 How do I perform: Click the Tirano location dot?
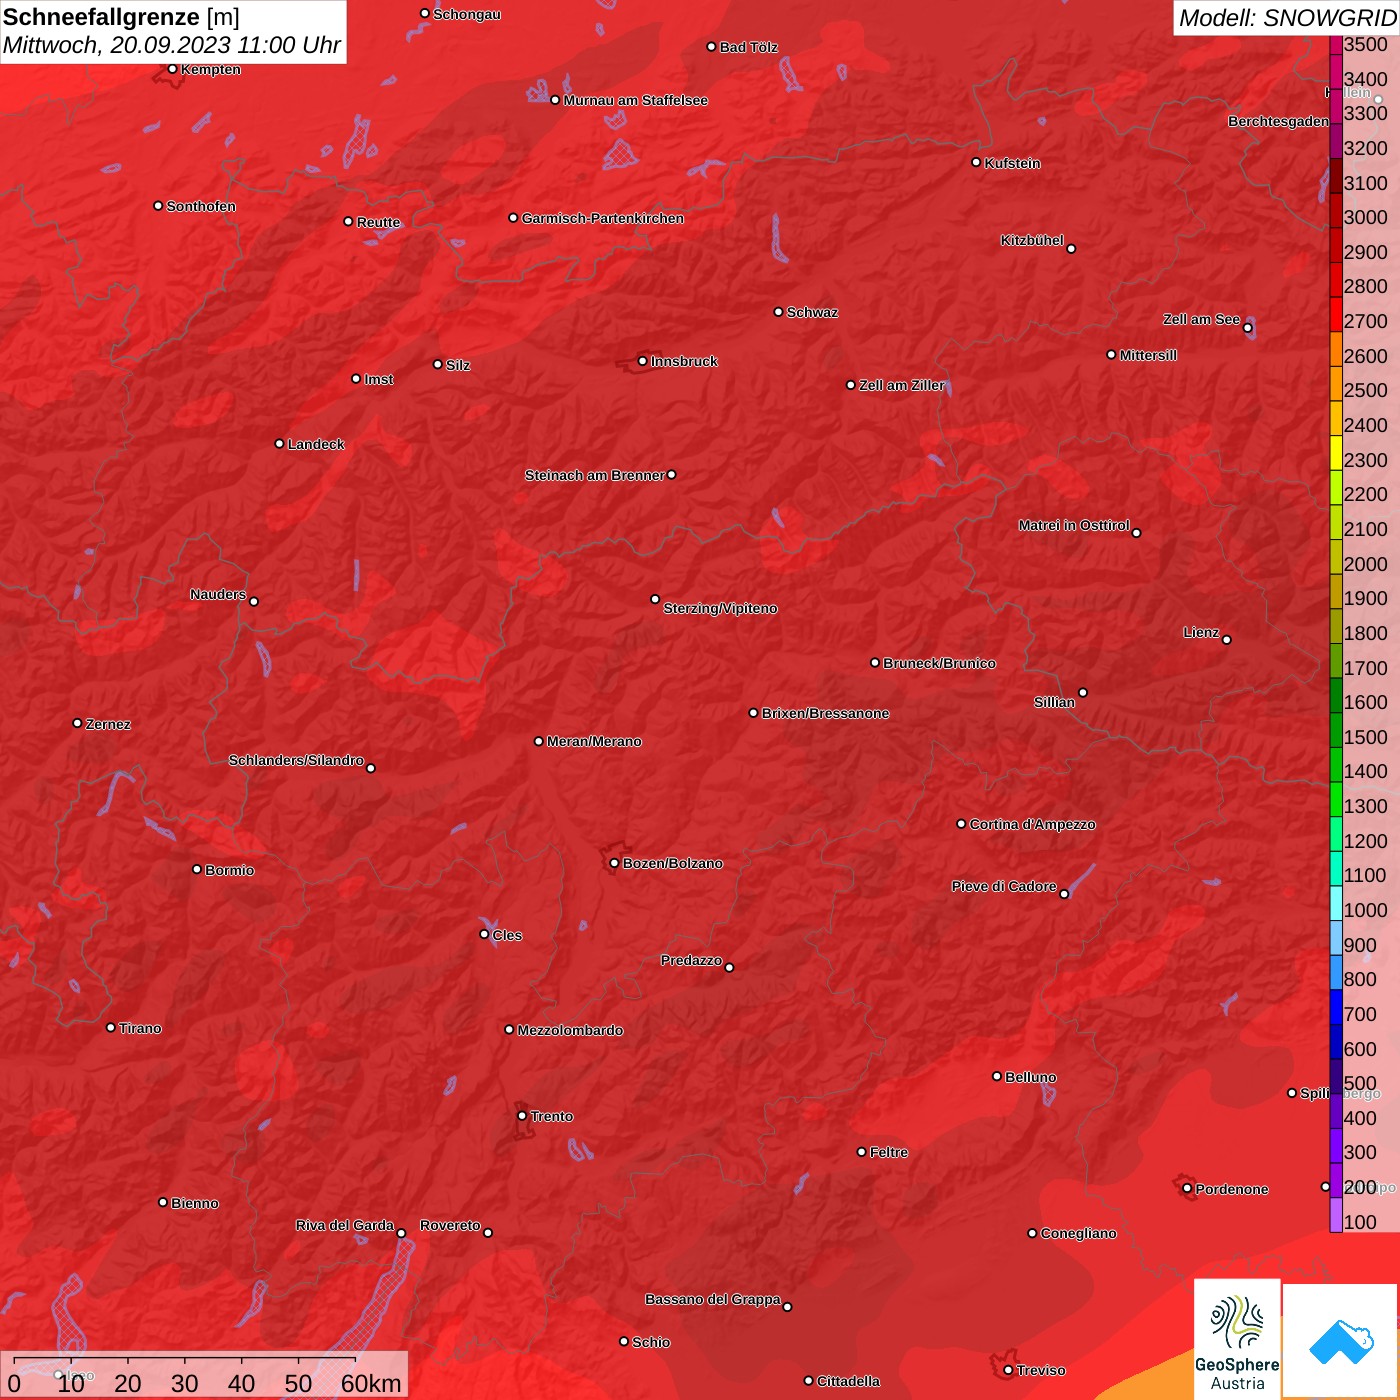(x=110, y=1027)
